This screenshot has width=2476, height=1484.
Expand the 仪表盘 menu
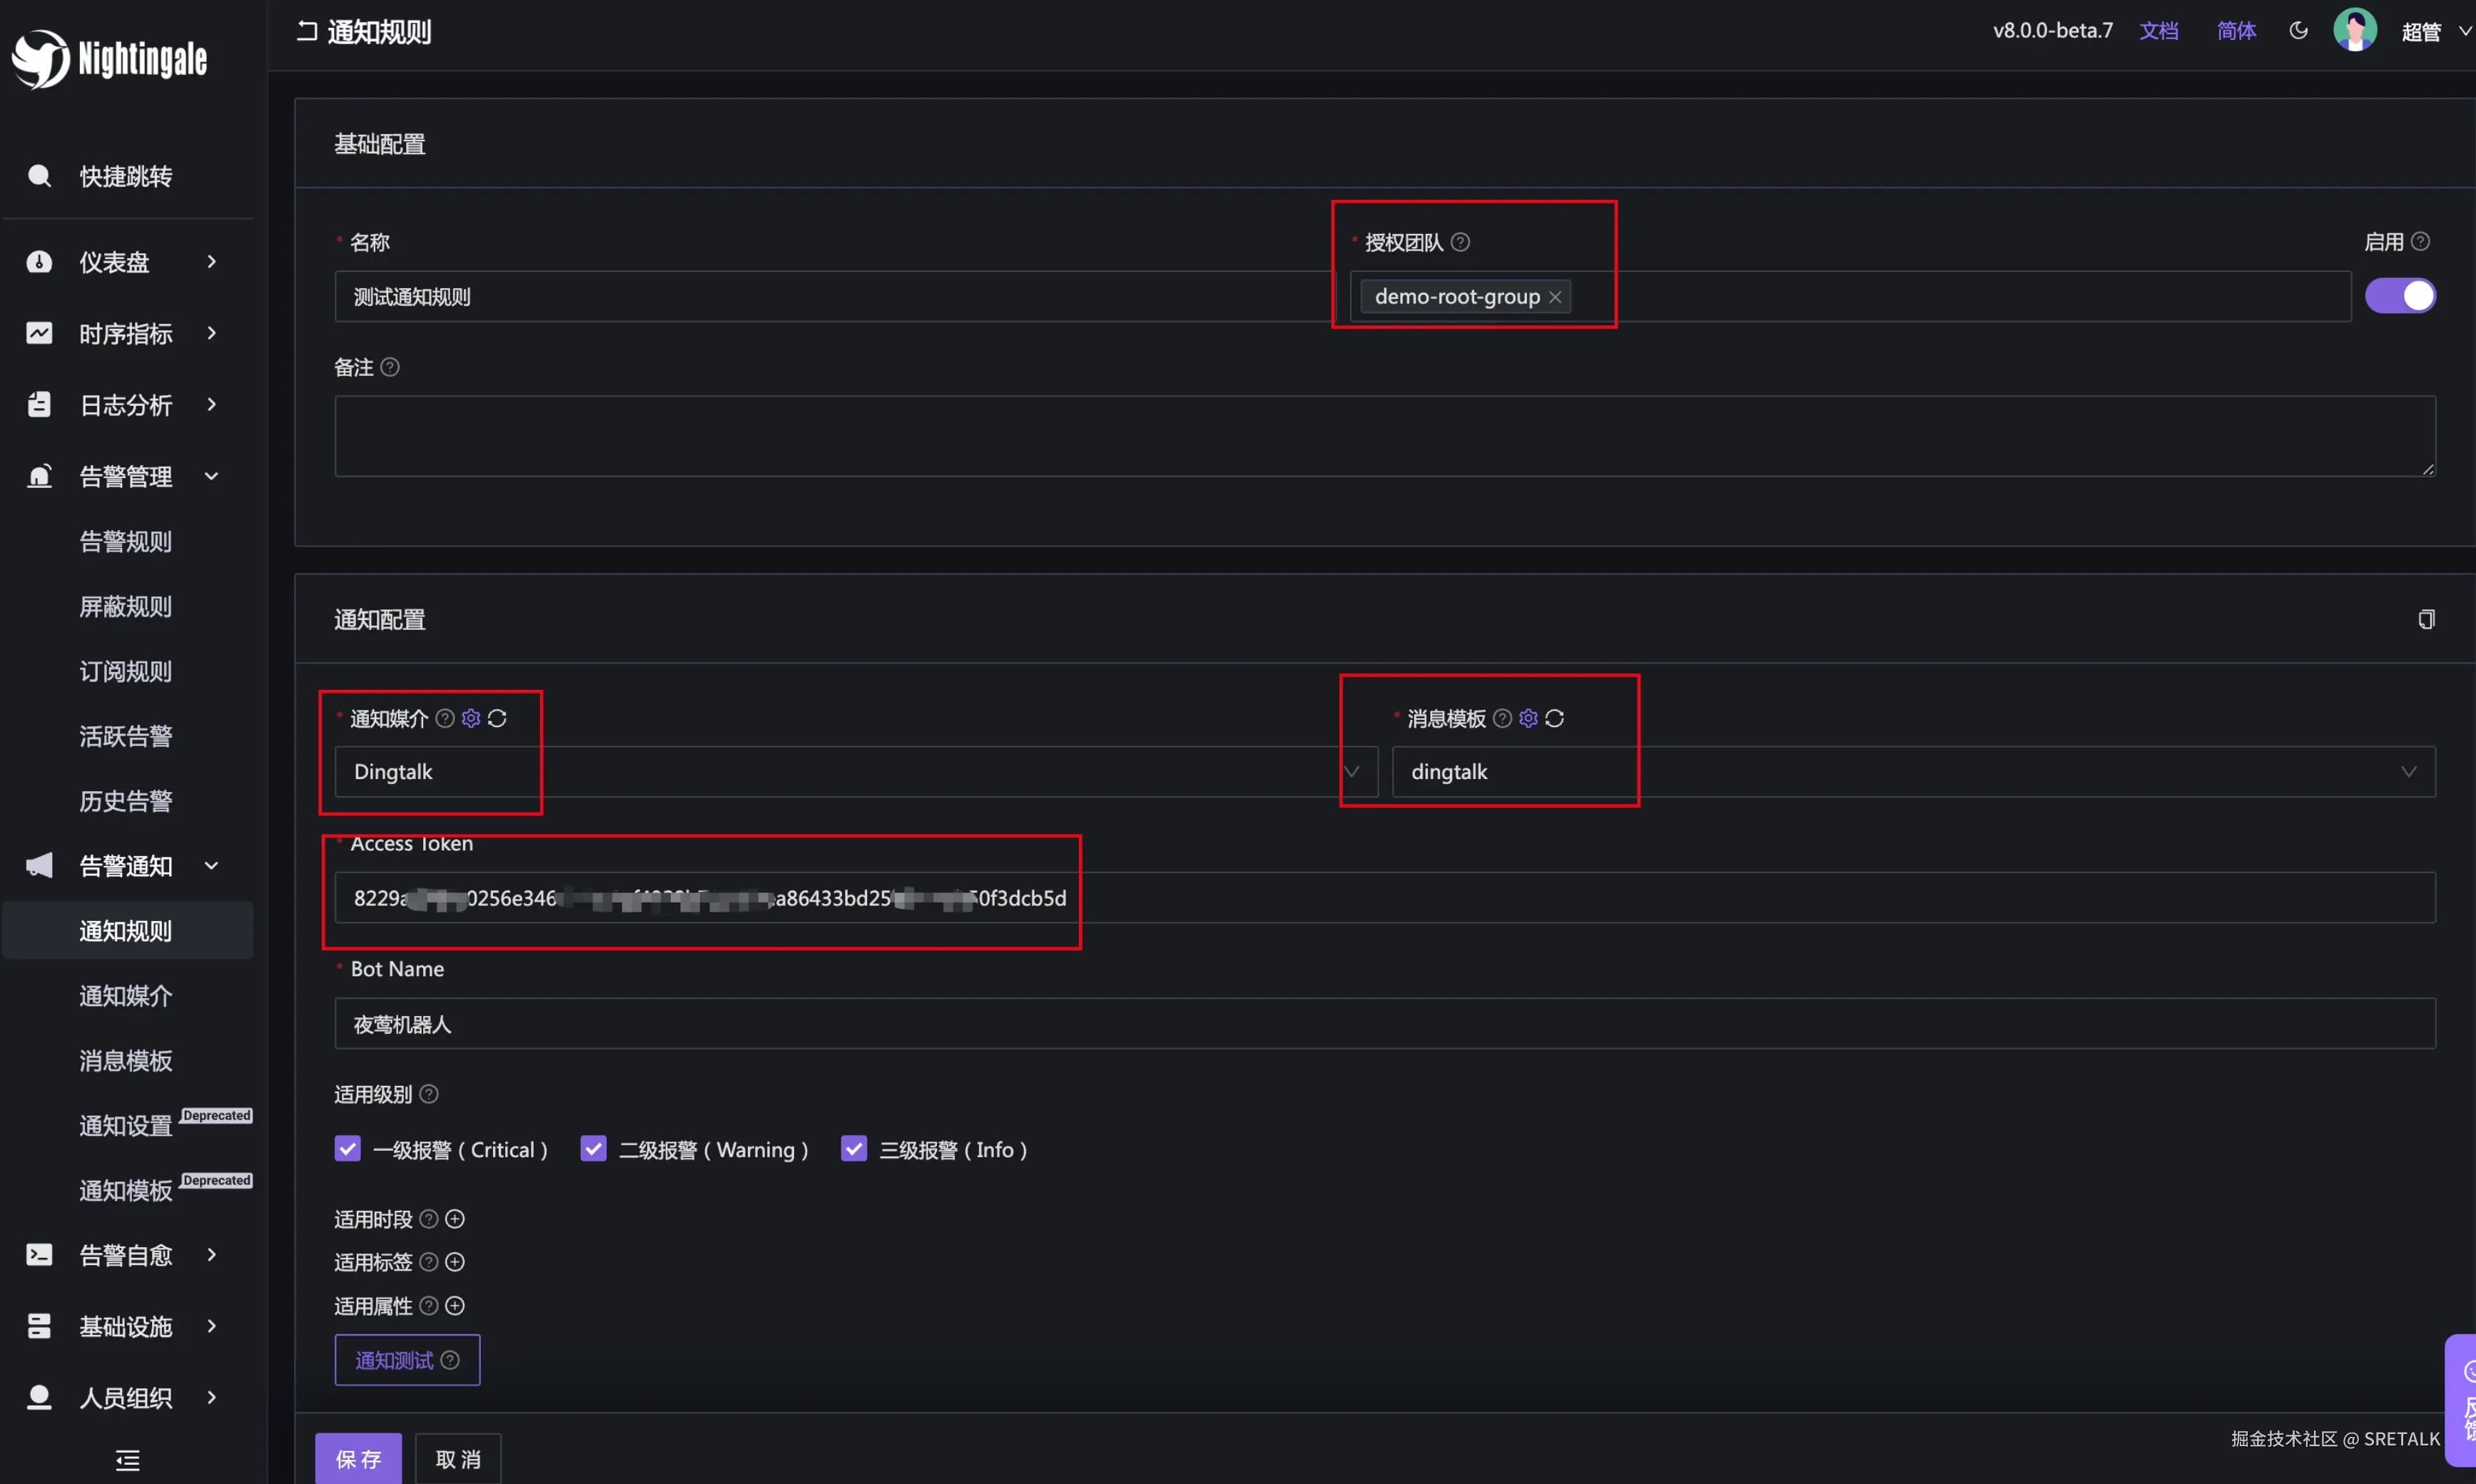coord(126,262)
